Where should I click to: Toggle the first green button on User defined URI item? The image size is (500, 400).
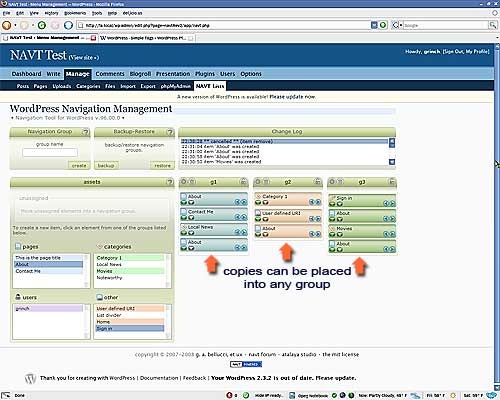[x=258, y=219]
